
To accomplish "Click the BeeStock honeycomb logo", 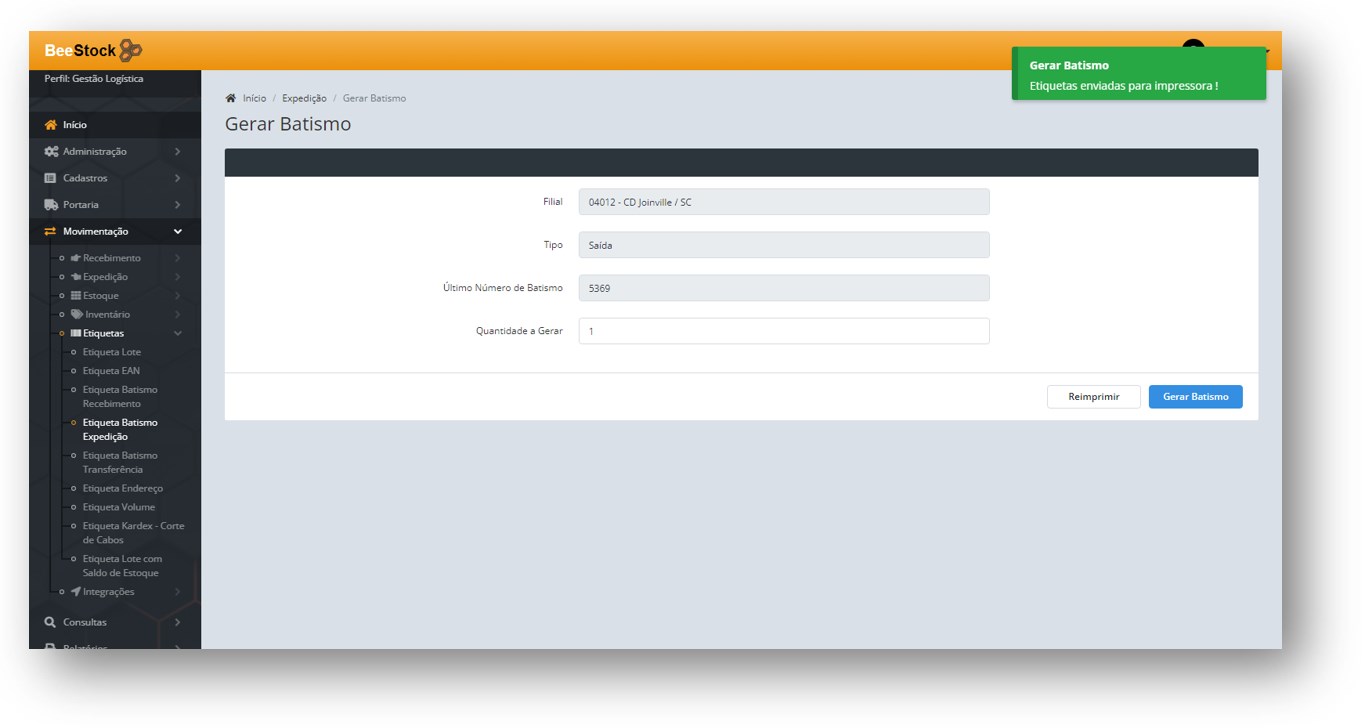I will coord(131,50).
